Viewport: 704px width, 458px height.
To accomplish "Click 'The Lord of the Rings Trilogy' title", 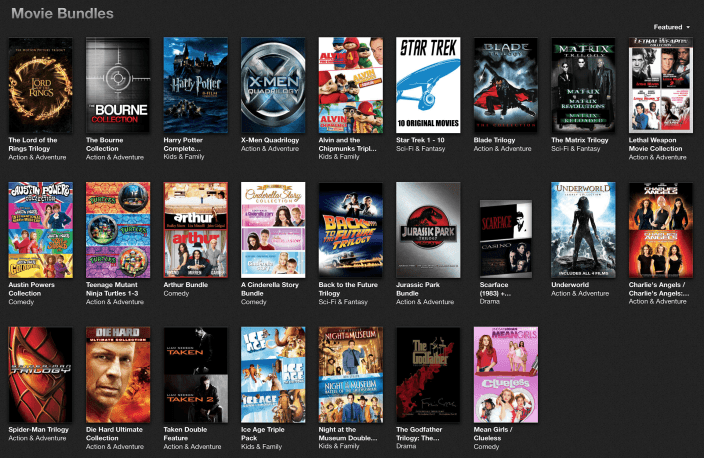I will click(x=33, y=144).
